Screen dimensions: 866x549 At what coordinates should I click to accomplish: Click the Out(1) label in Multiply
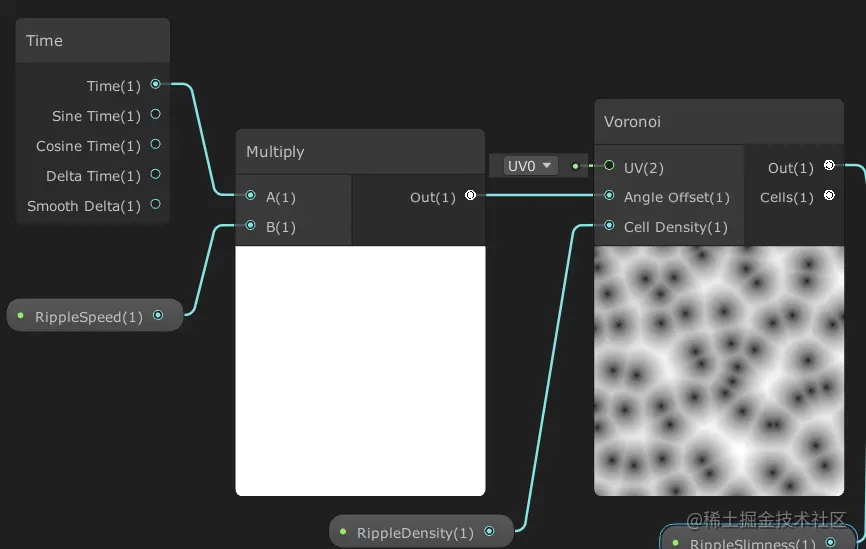click(432, 197)
